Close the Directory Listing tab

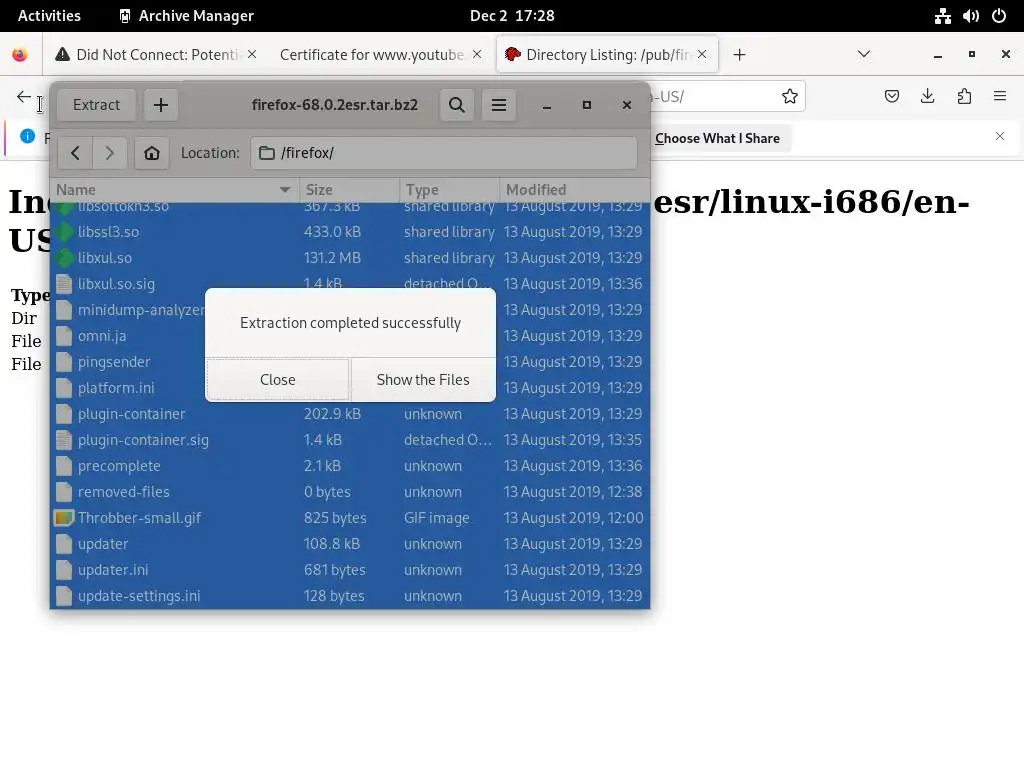(x=702, y=54)
